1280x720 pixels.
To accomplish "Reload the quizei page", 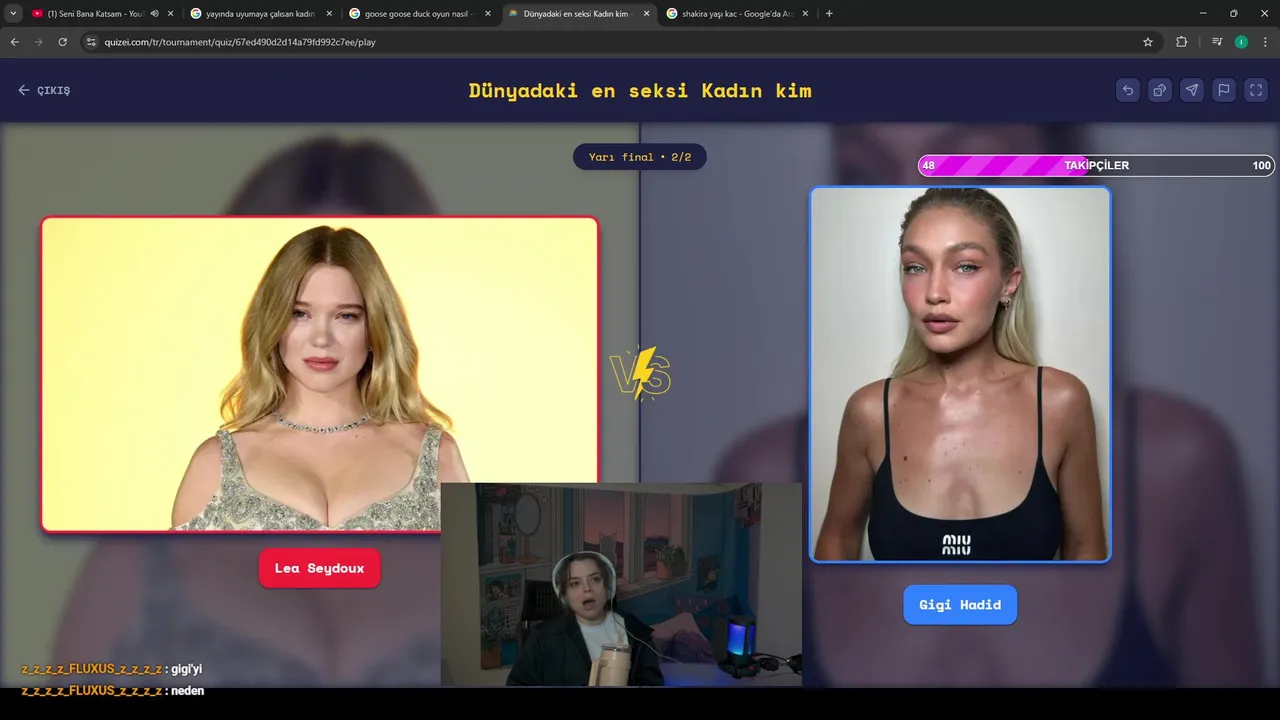I will click(x=62, y=42).
